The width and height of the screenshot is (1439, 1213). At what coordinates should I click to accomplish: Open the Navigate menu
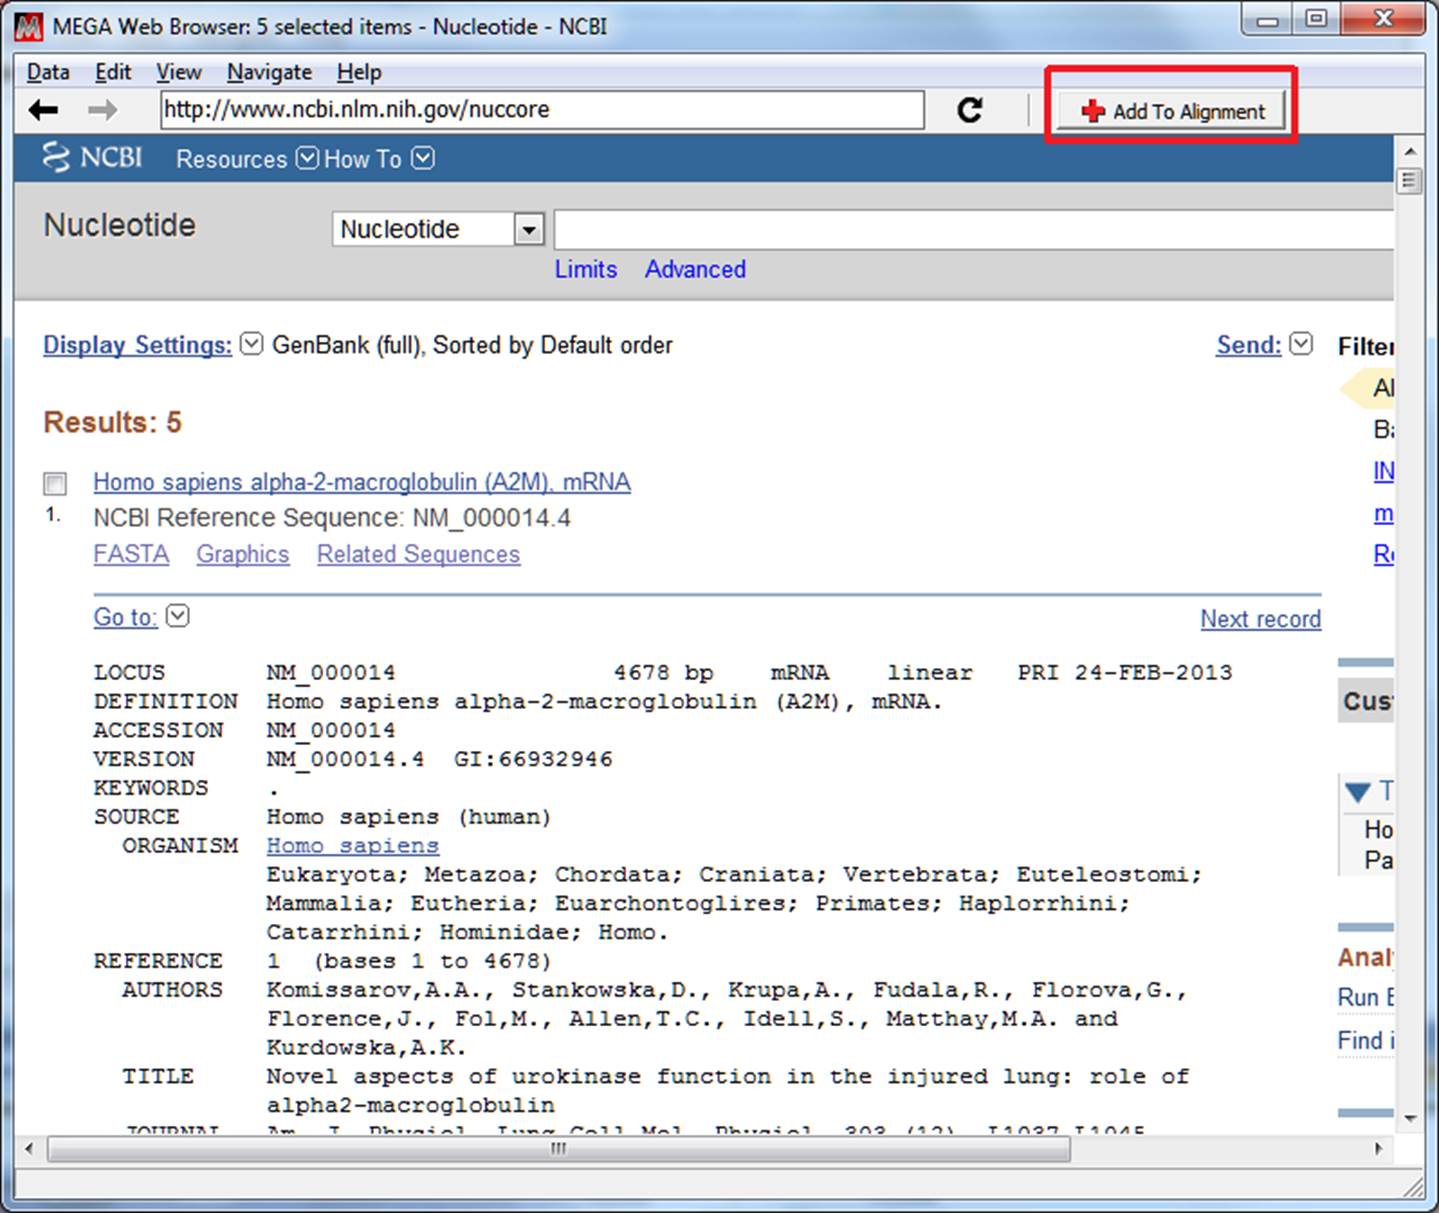point(269,72)
